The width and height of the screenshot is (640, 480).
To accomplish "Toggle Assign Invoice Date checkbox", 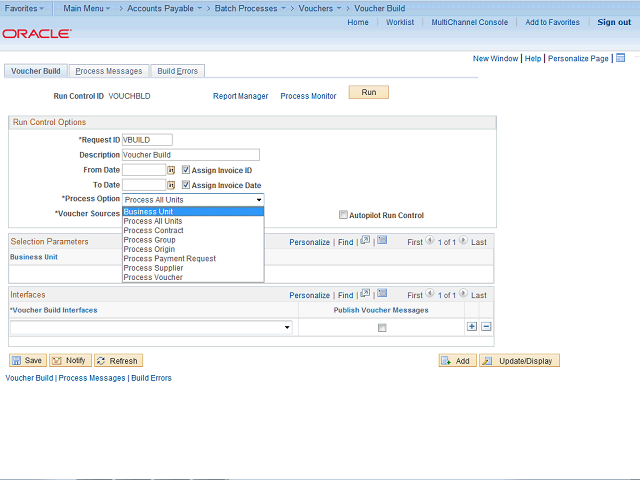I will tap(186, 185).
